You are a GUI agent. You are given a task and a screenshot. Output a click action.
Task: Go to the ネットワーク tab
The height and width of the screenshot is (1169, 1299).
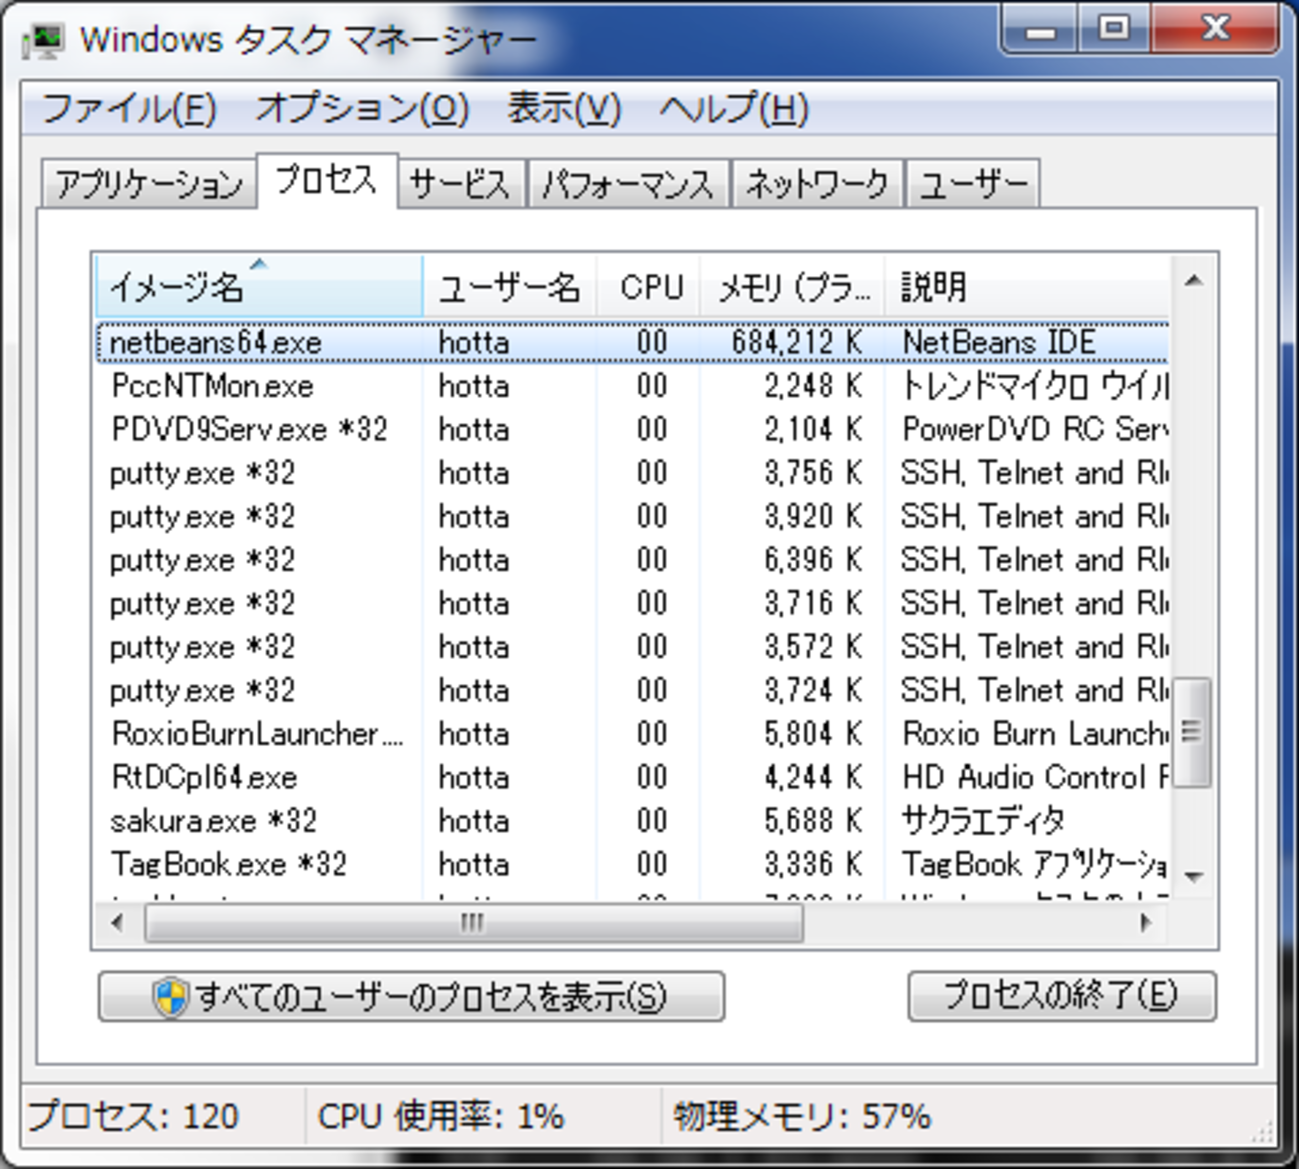pos(817,184)
